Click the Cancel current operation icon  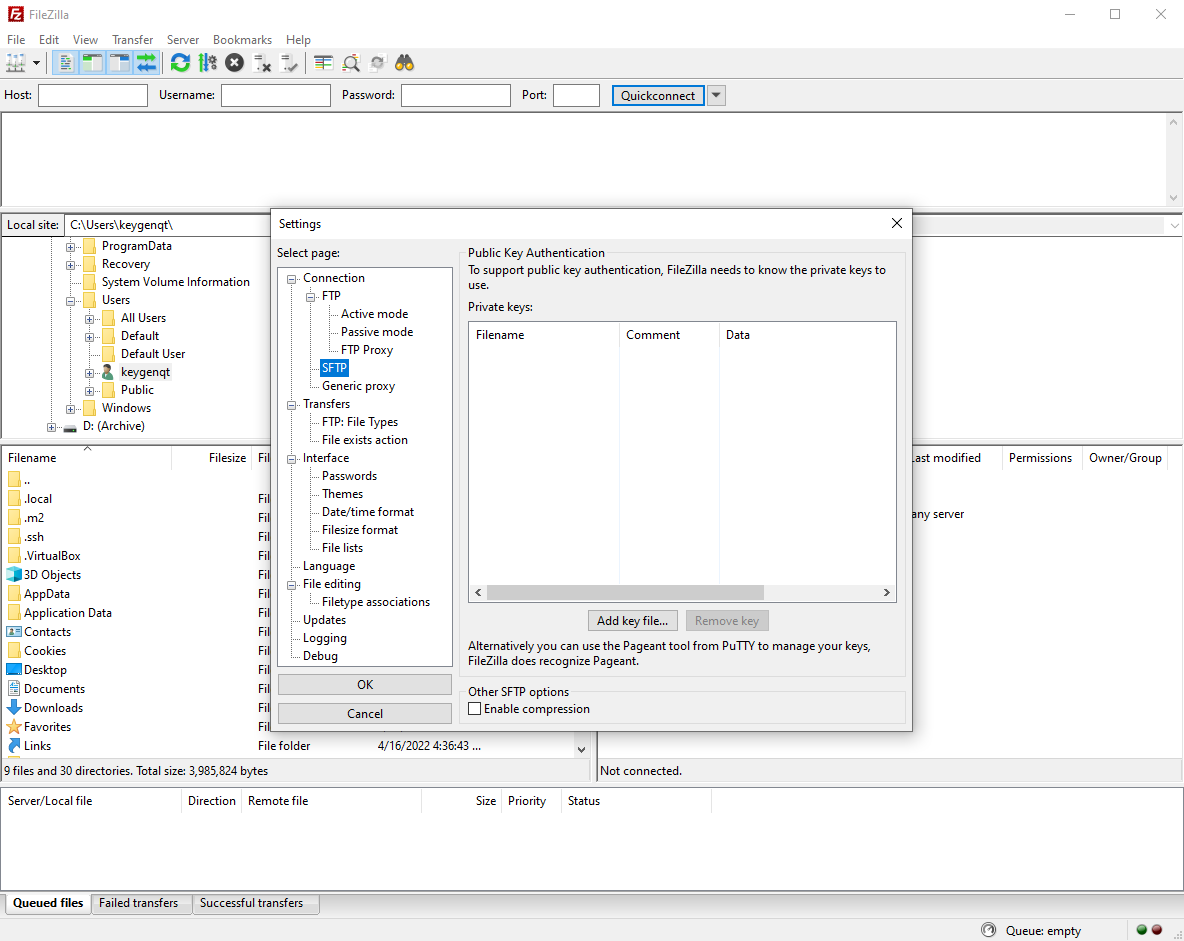(x=235, y=63)
